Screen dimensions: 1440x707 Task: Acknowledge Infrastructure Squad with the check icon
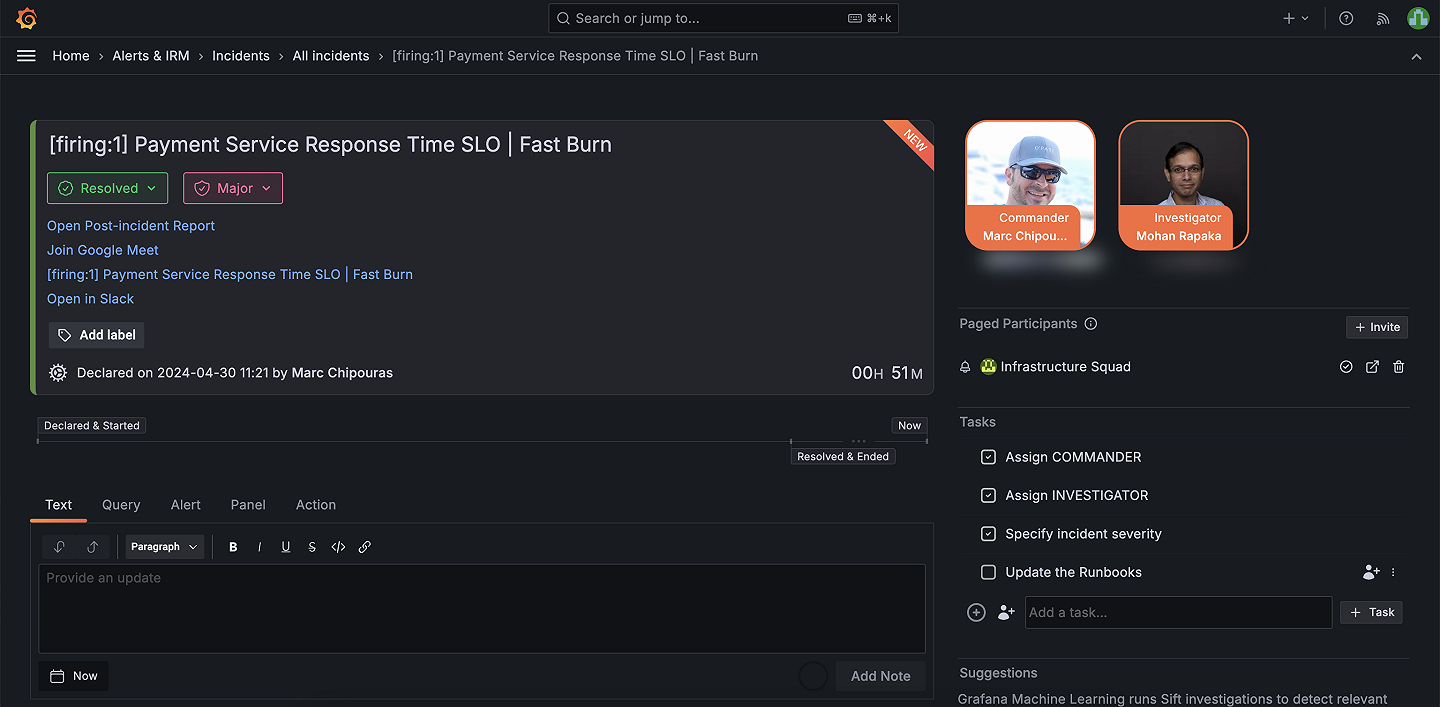[1346, 366]
